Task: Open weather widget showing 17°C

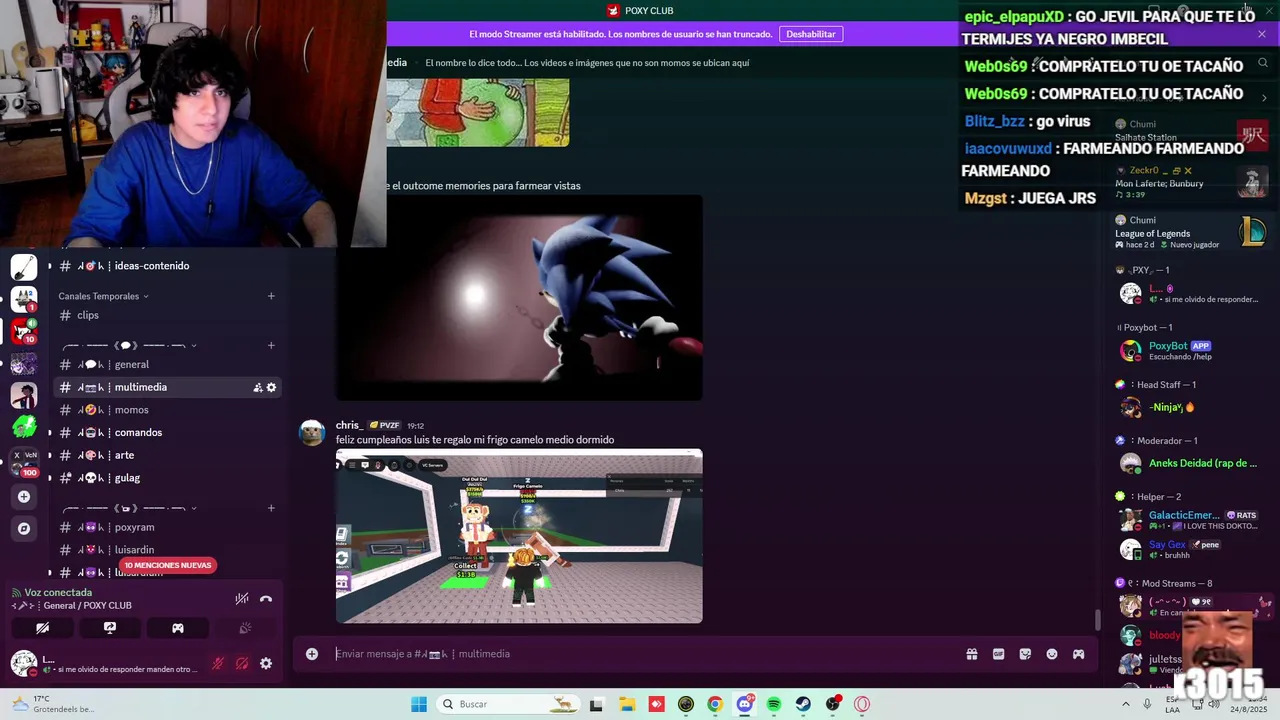Action: 52,704
